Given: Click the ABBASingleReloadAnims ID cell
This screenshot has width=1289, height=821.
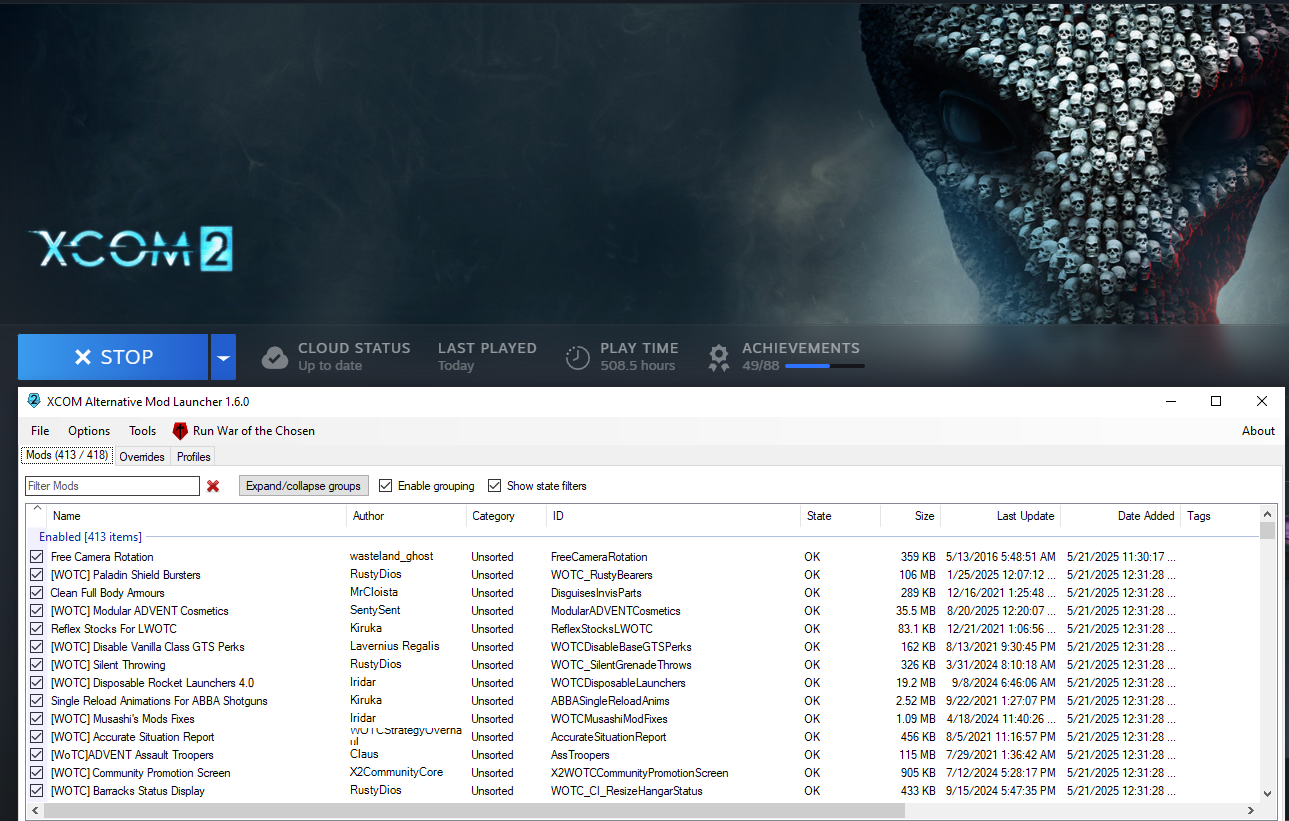Looking at the screenshot, I should [x=610, y=701].
